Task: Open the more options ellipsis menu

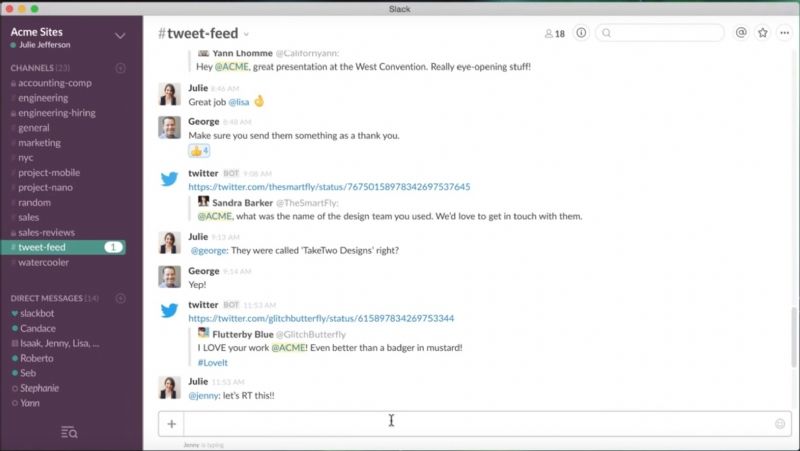Action: (784, 33)
